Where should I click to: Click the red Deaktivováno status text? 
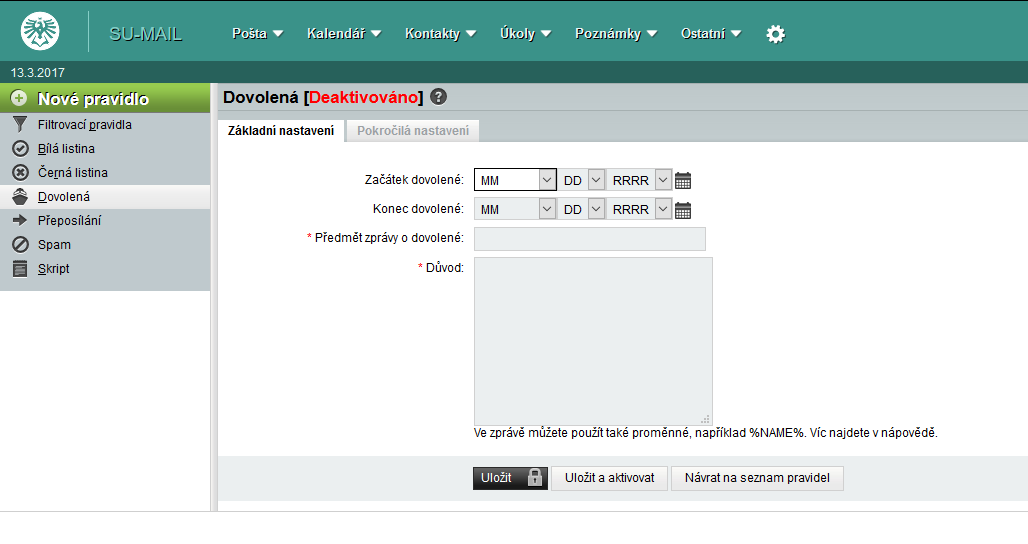(364, 97)
